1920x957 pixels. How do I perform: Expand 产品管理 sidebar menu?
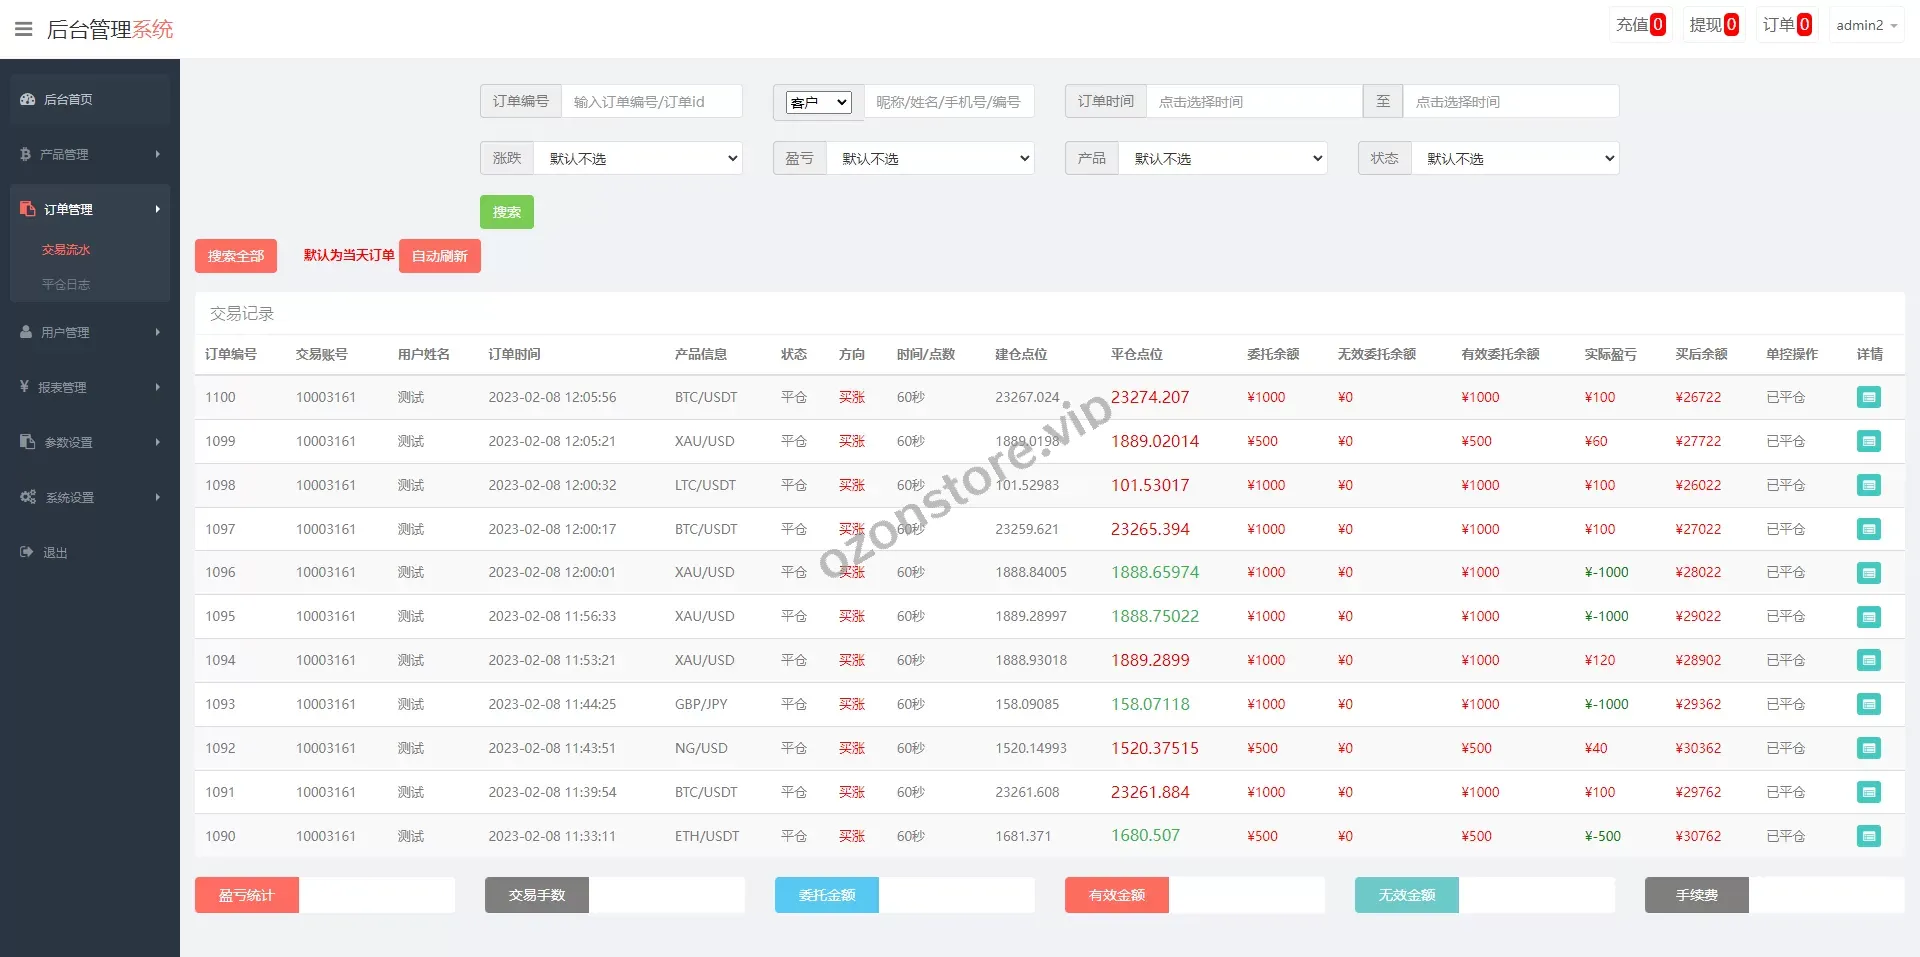[x=90, y=154]
